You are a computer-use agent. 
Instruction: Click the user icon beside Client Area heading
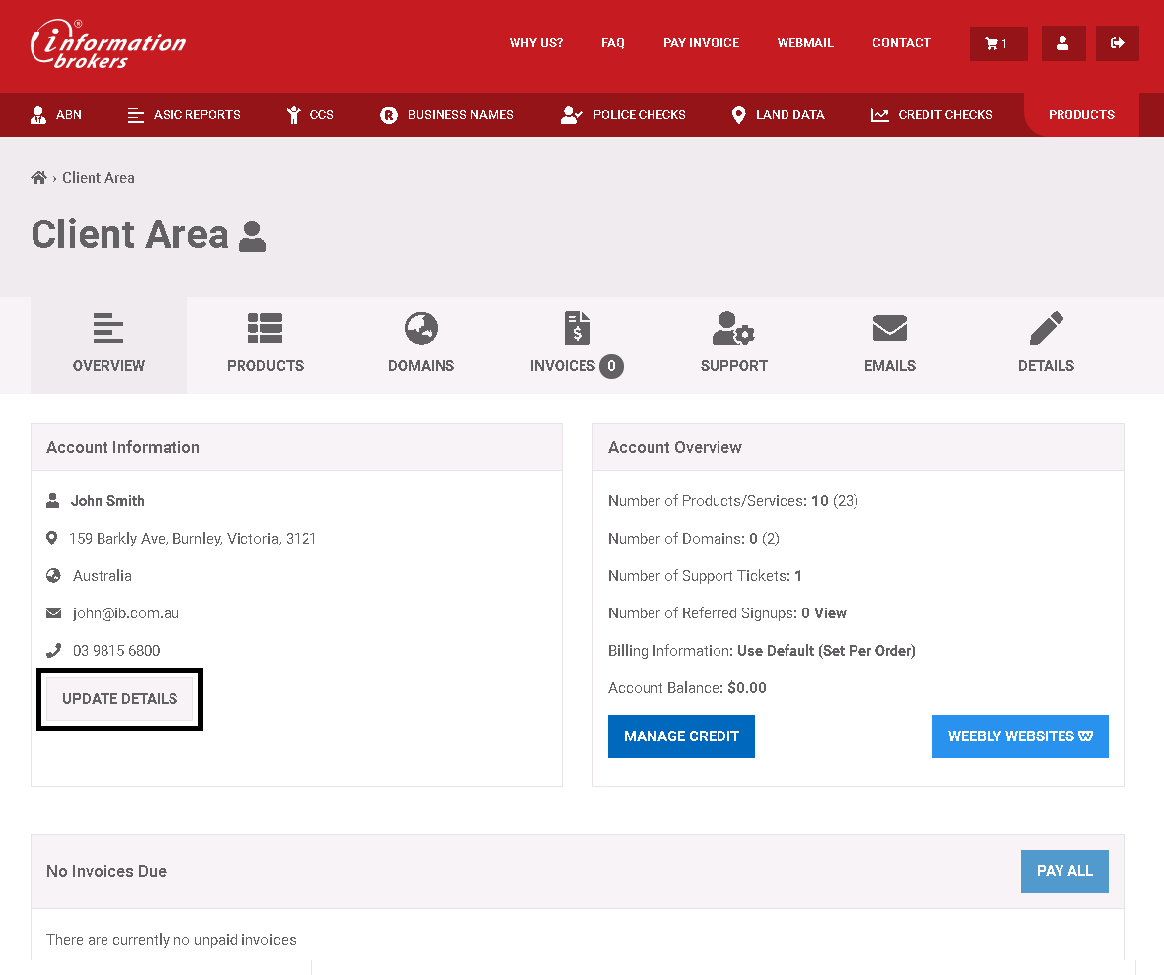[x=252, y=237]
